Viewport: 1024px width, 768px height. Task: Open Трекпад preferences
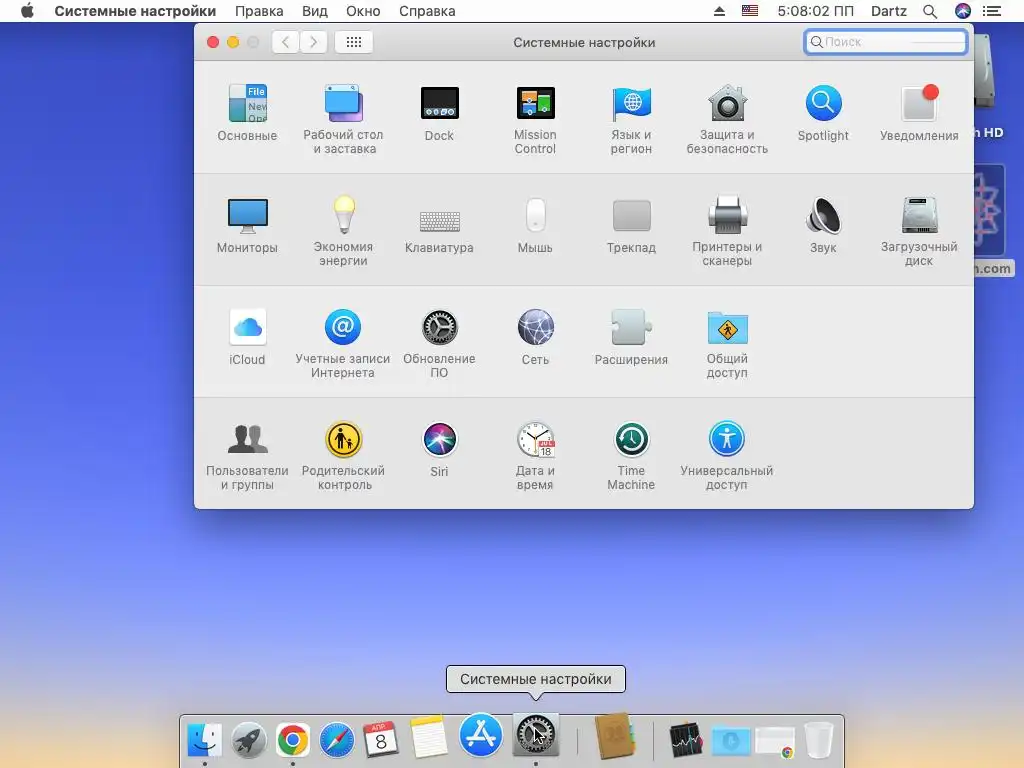(x=631, y=225)
